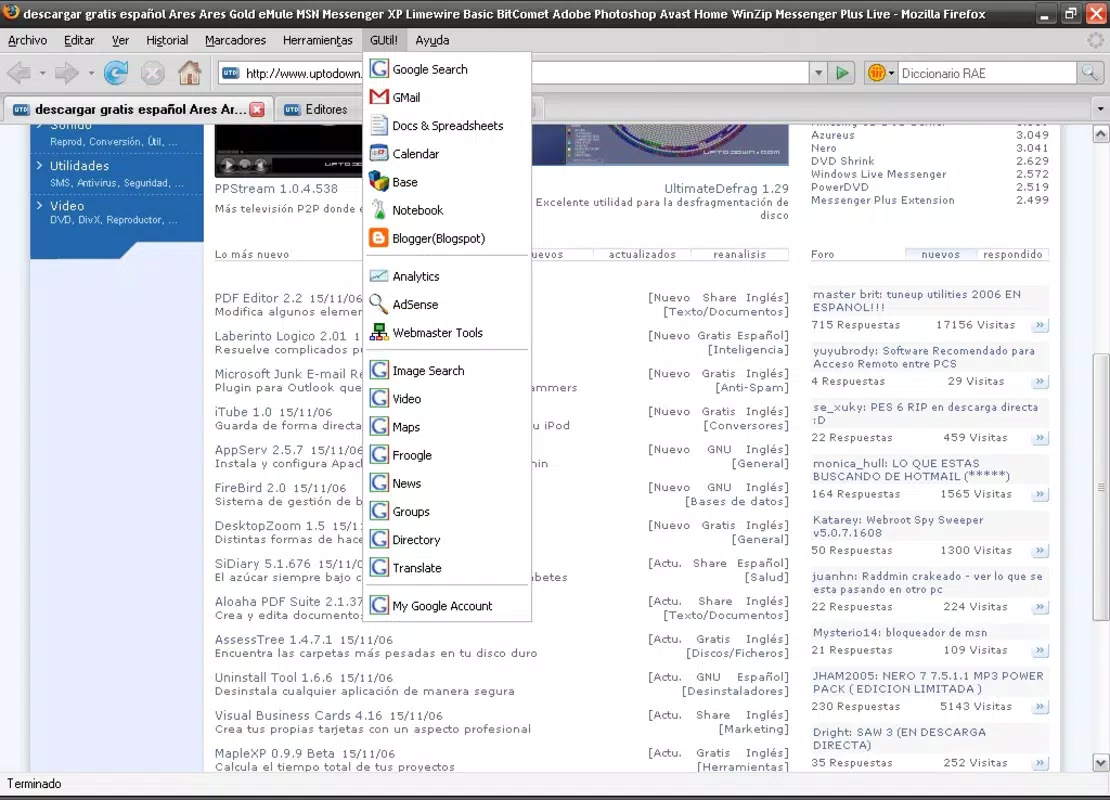1110x800 pixels.
Task: Start search with the magnifier icon
Action: (1089, 73)
